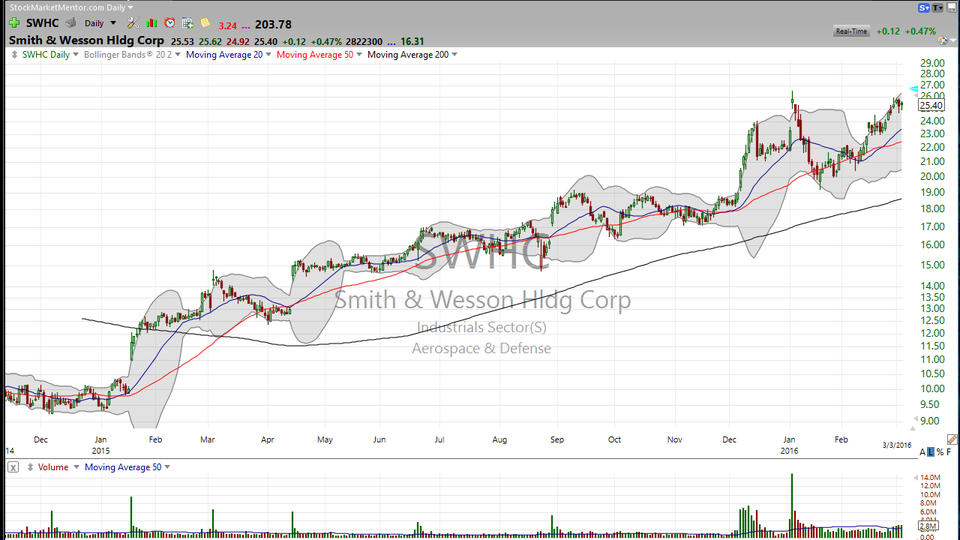
Task: Click the Jan 2016 date axis label
Action: (789, 445)
